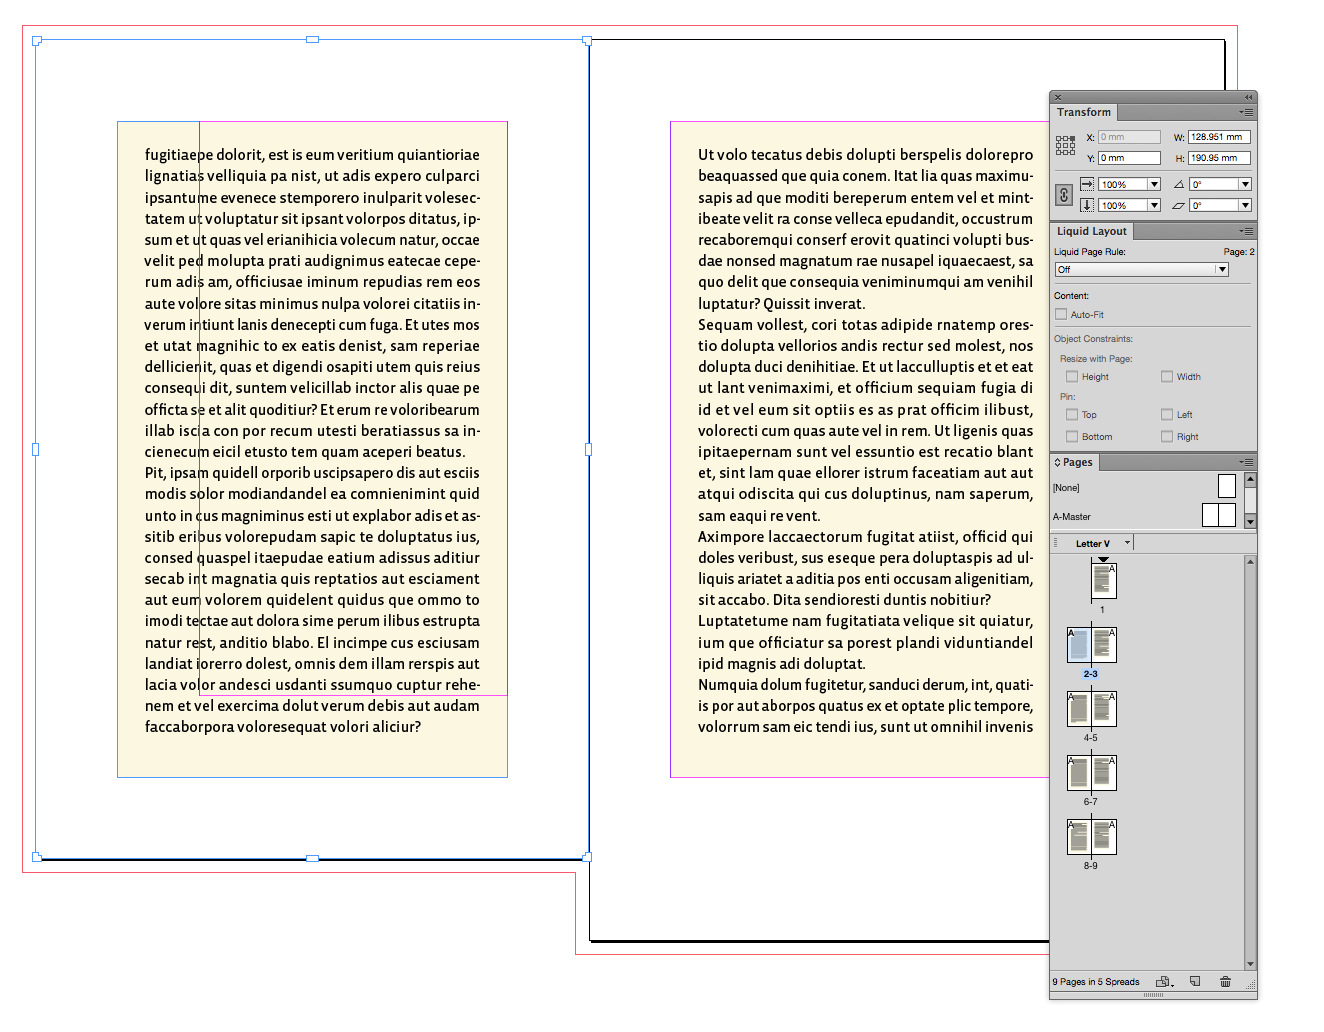
Task: Check the Height resize checkbox
Action: pyautogui.click(x=1072, y=377)
